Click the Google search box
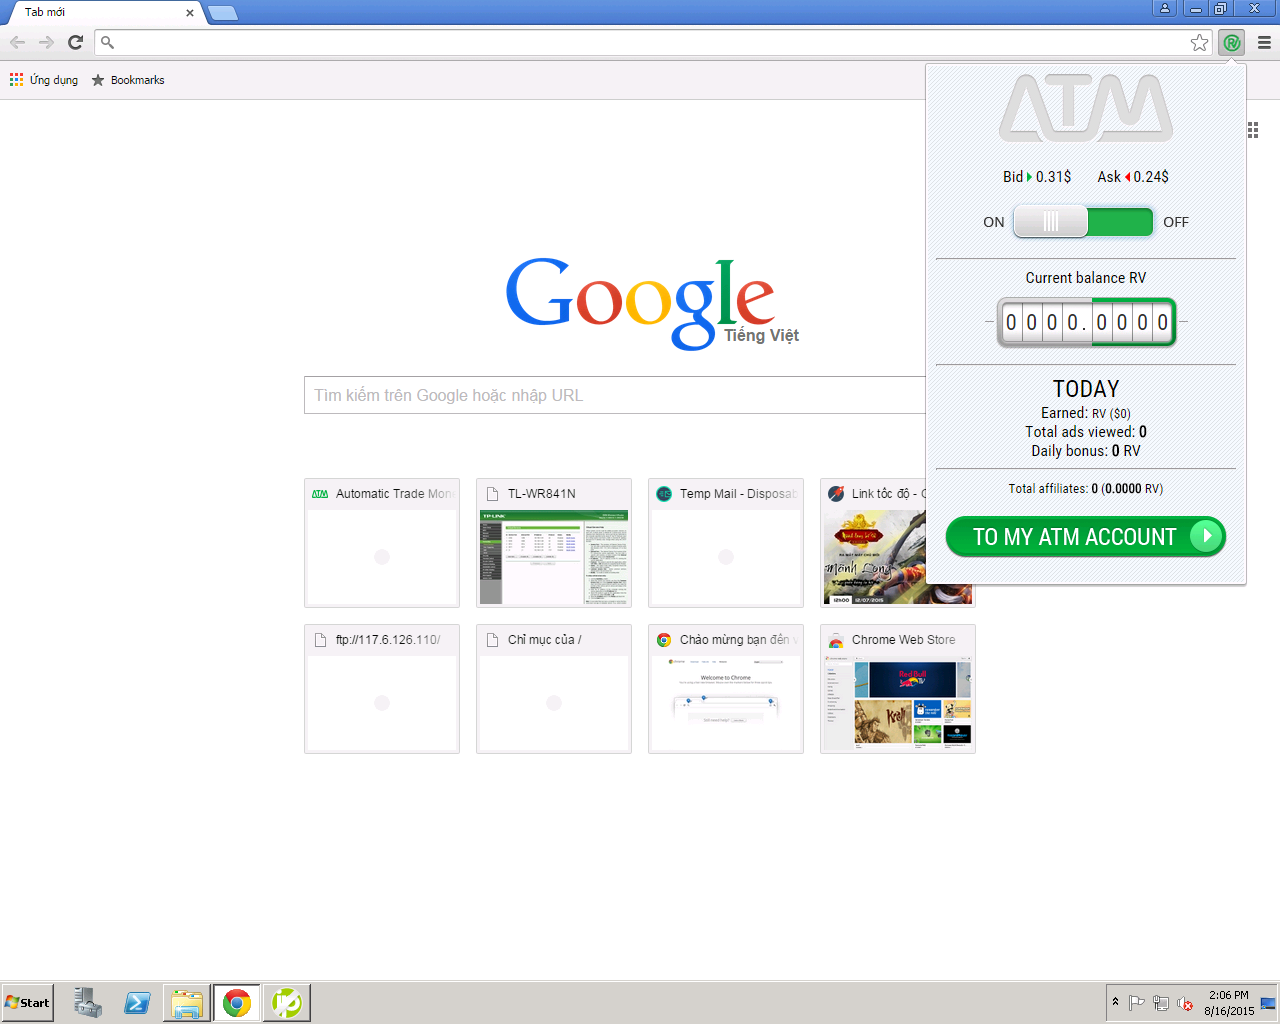Screen dimensions: 1280x1024 (x=615, y=395)
